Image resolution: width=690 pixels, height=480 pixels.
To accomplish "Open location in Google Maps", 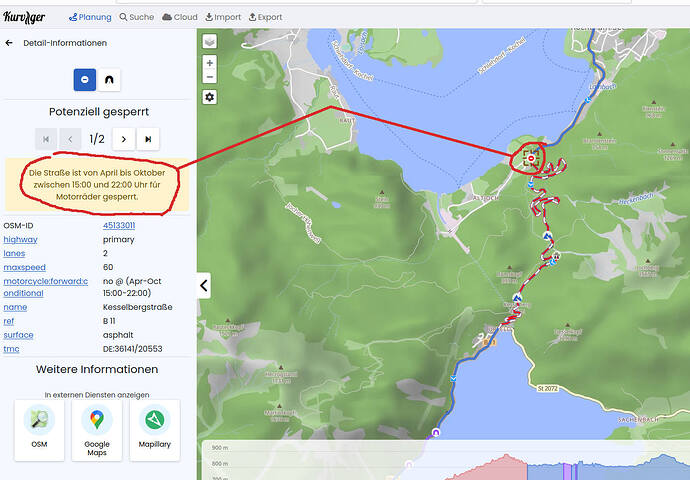I will pos(97,430).
